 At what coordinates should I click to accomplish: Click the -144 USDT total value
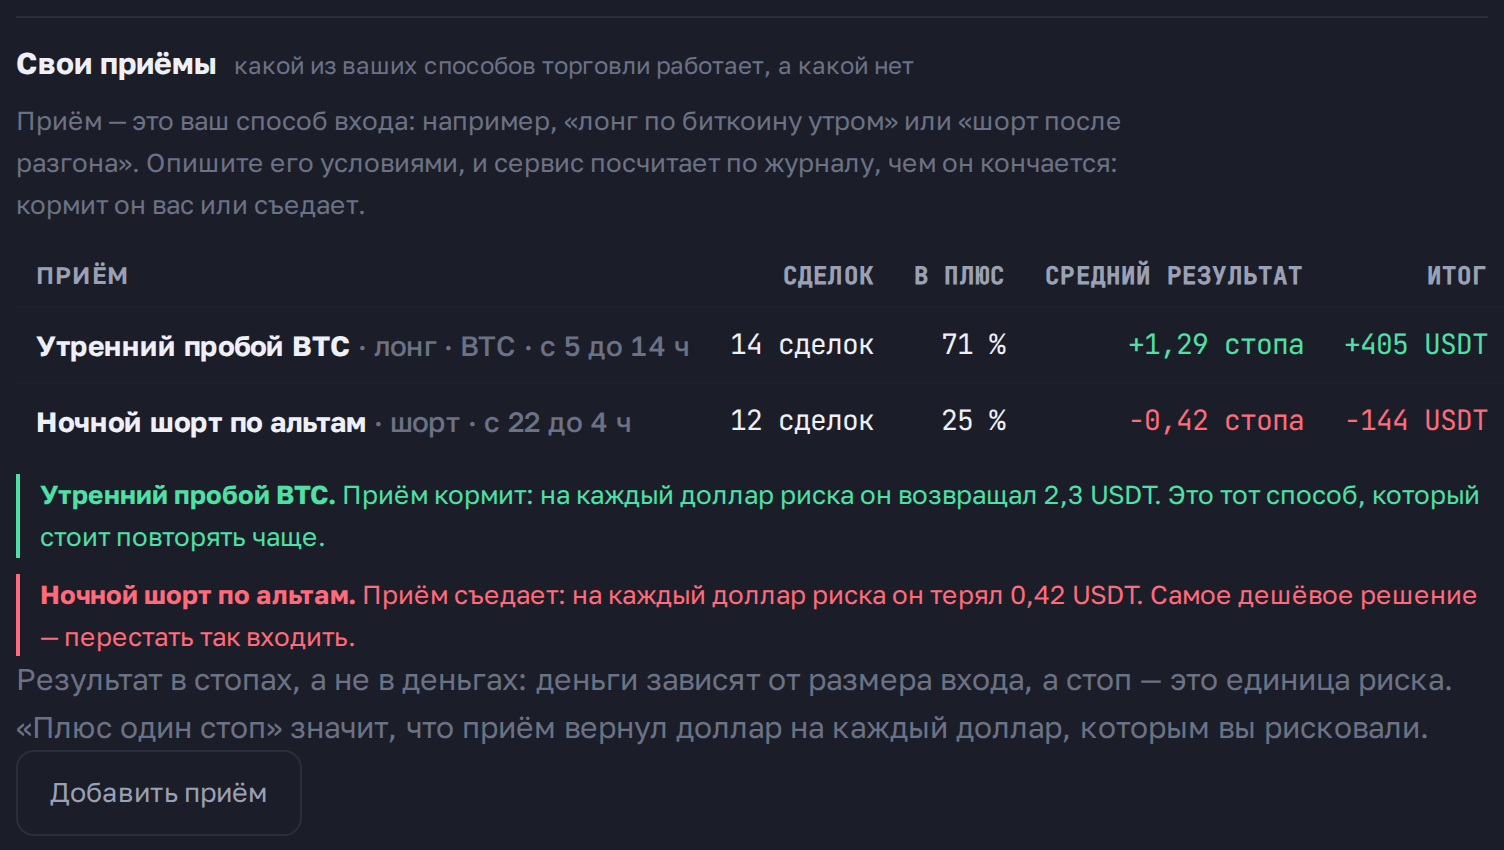[x=1415, y=421]
